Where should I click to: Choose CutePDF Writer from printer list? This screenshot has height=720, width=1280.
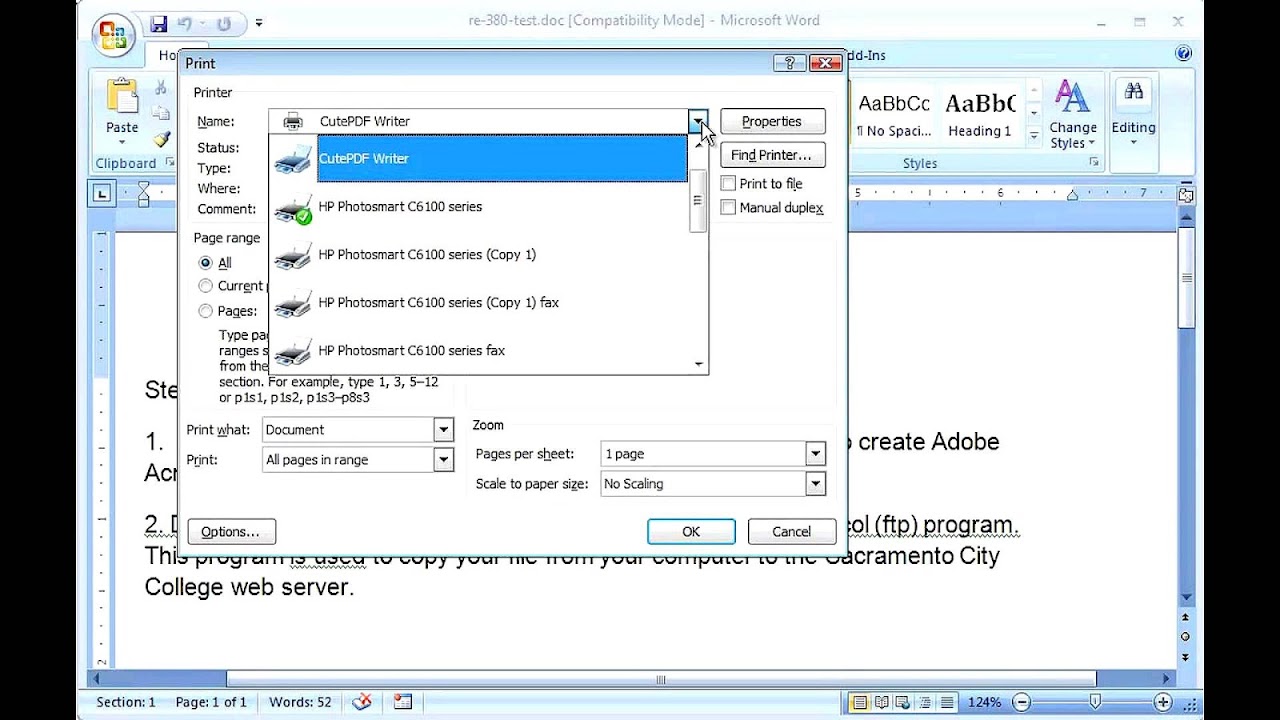480,158
